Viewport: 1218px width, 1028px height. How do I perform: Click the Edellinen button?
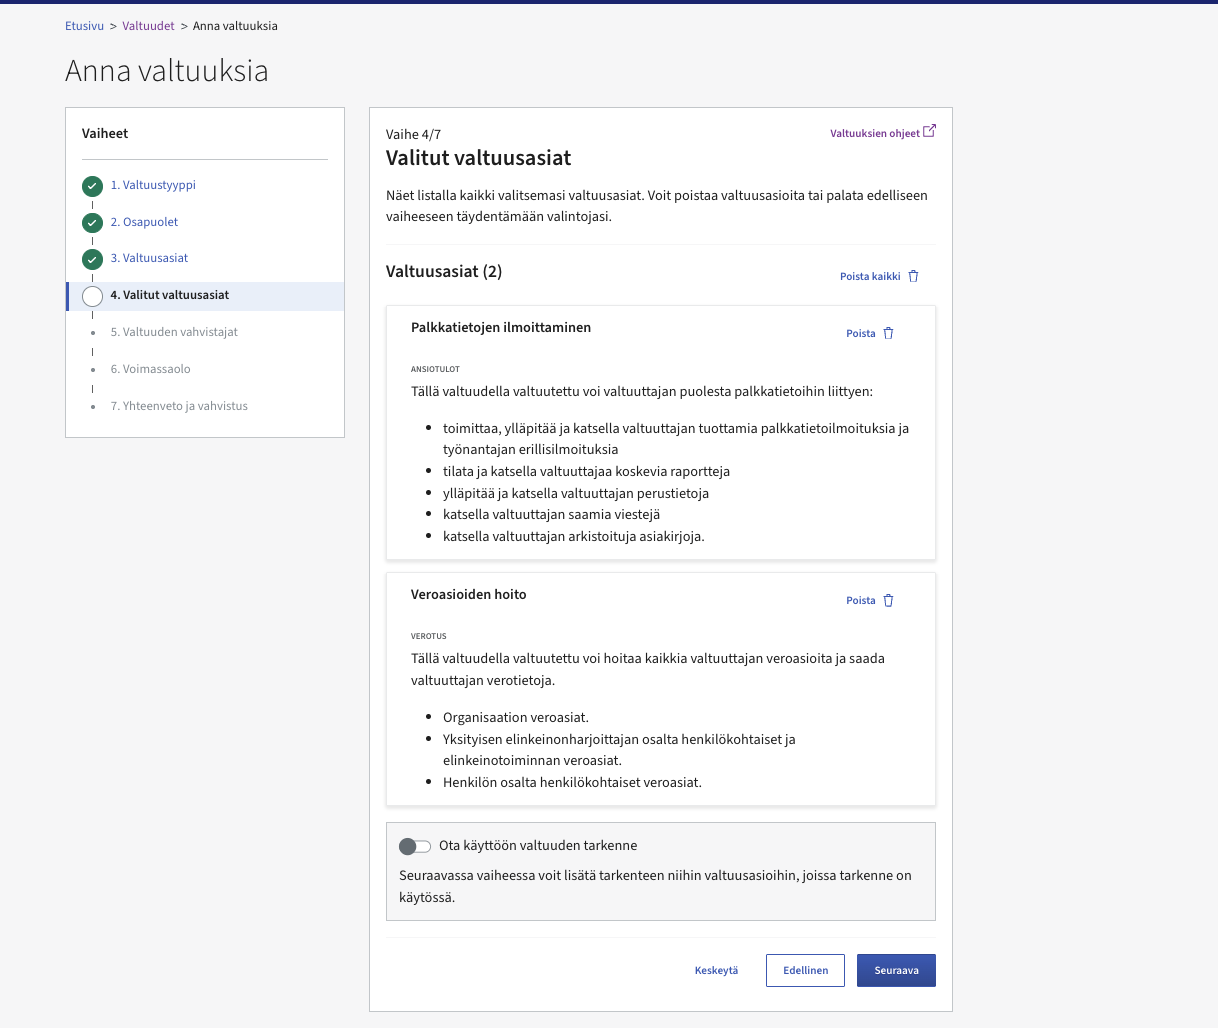click(x=805, y=970)
